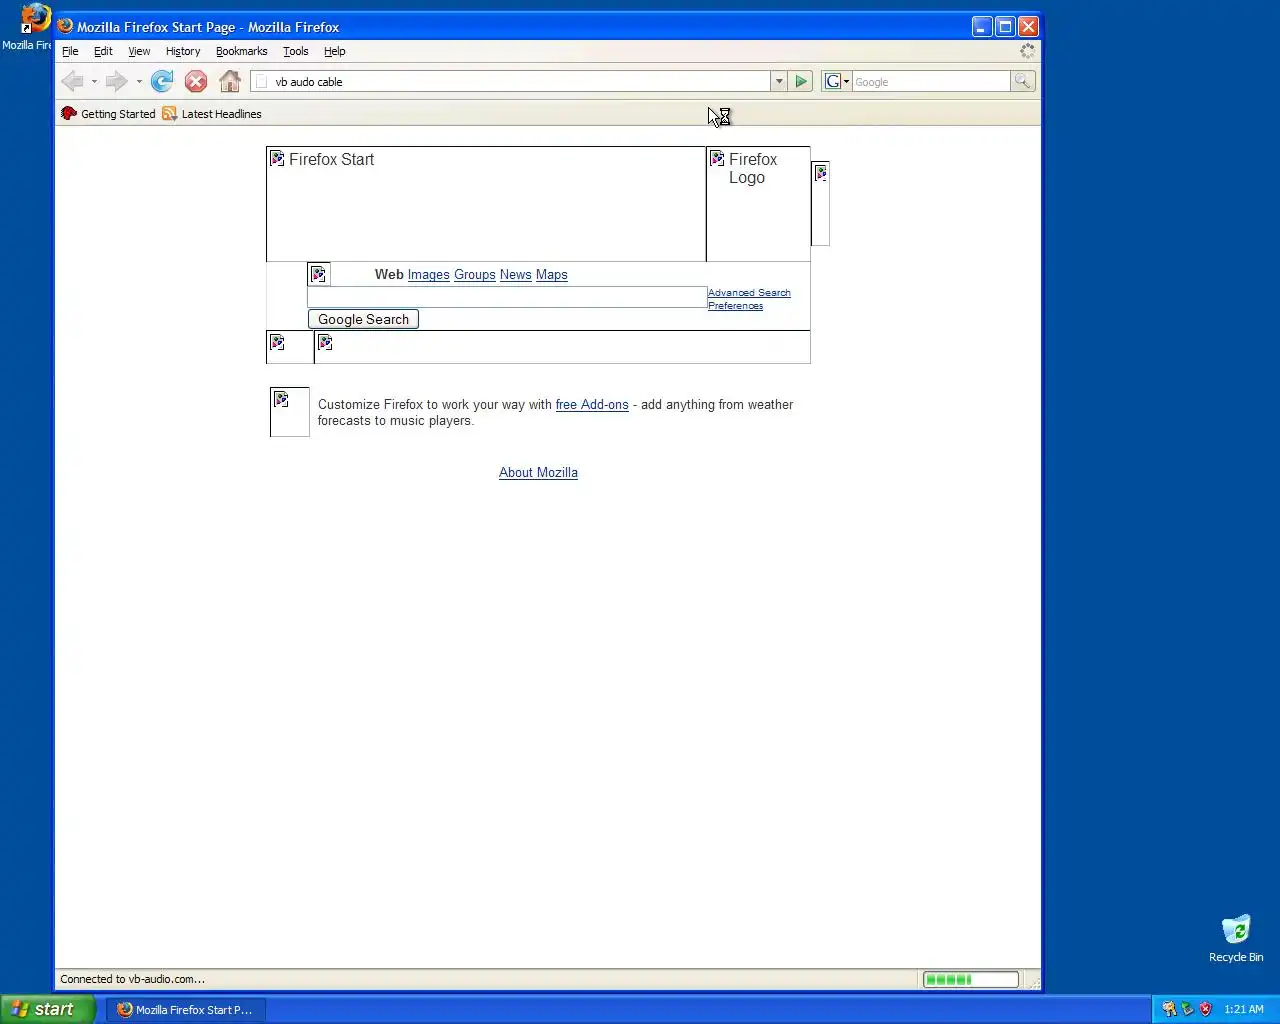Open Preferences link
Image resolution: width=1280 pixels, height=1024 pixels.
click(735, 306)
